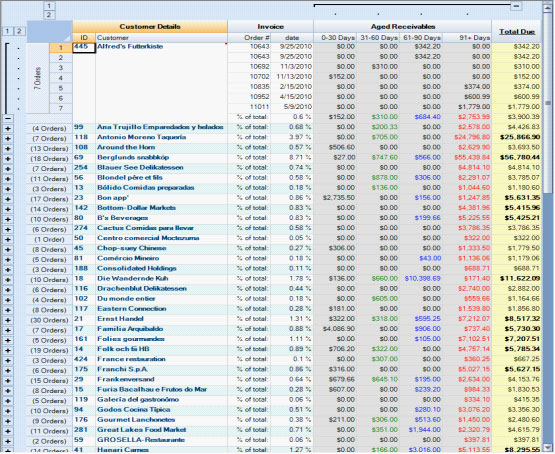Click the select-all corner of grid
Viewport: 555px width, 454px height.
(50, 31)
